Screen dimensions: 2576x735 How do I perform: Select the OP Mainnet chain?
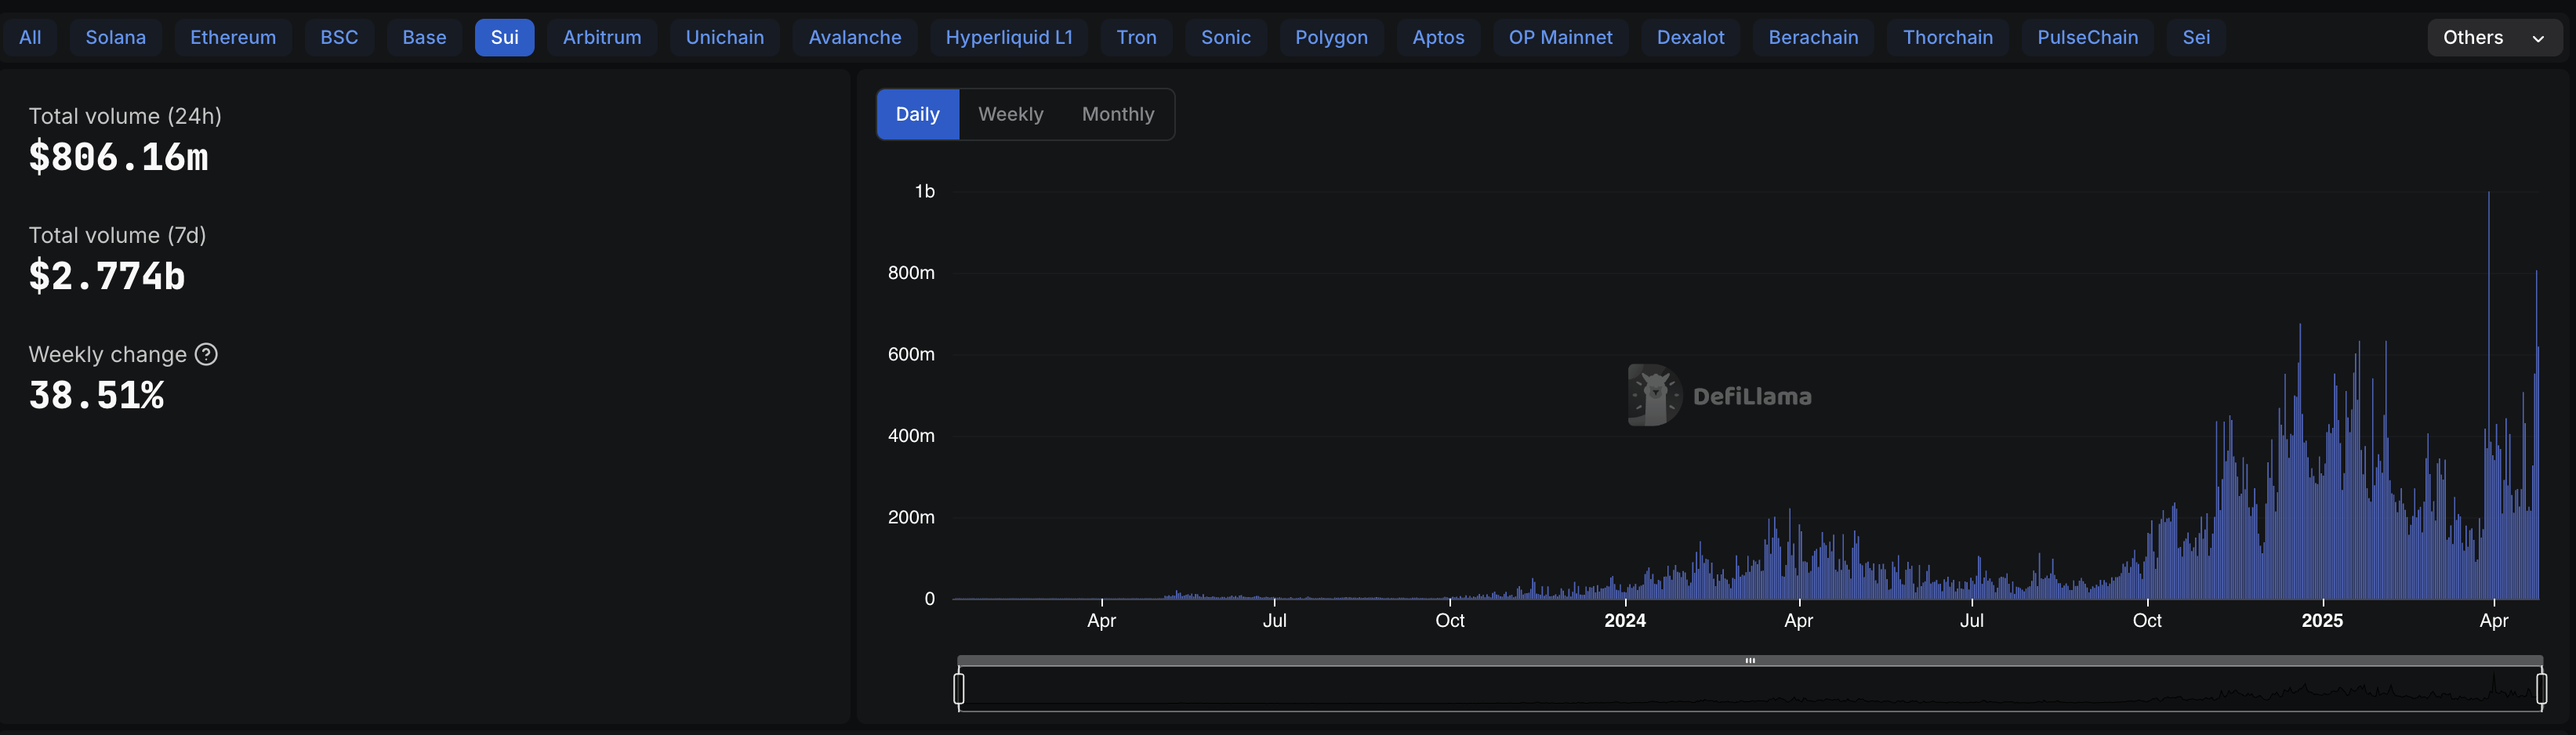(1560, 38)
